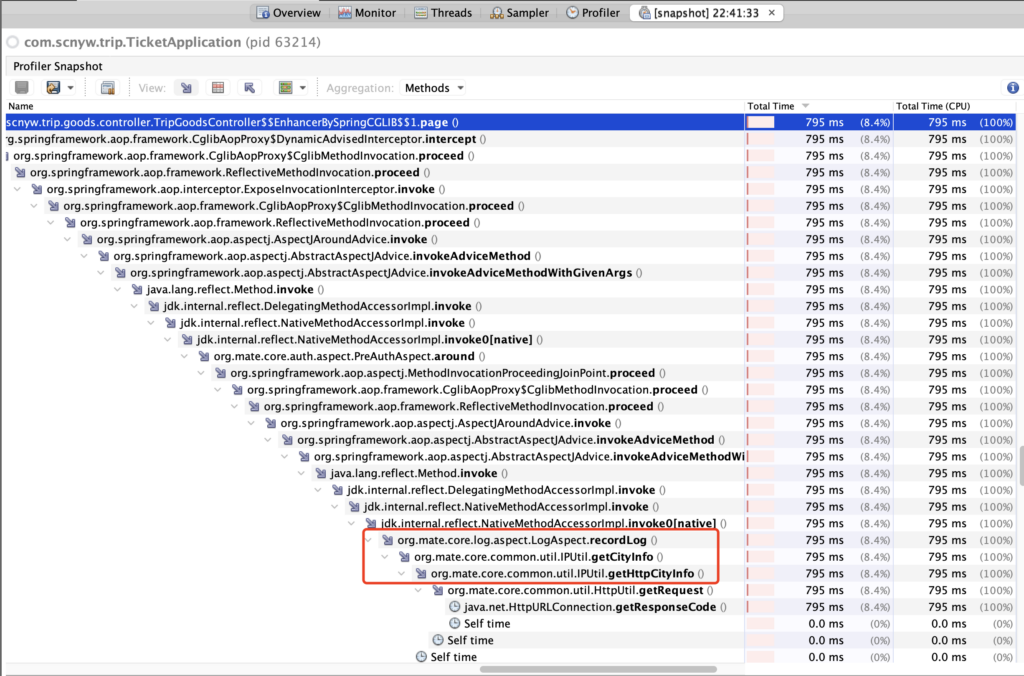The image size is (1024, 676).
Task: Click the compare snapshots toolbar icon
Action: coord(108,88)
